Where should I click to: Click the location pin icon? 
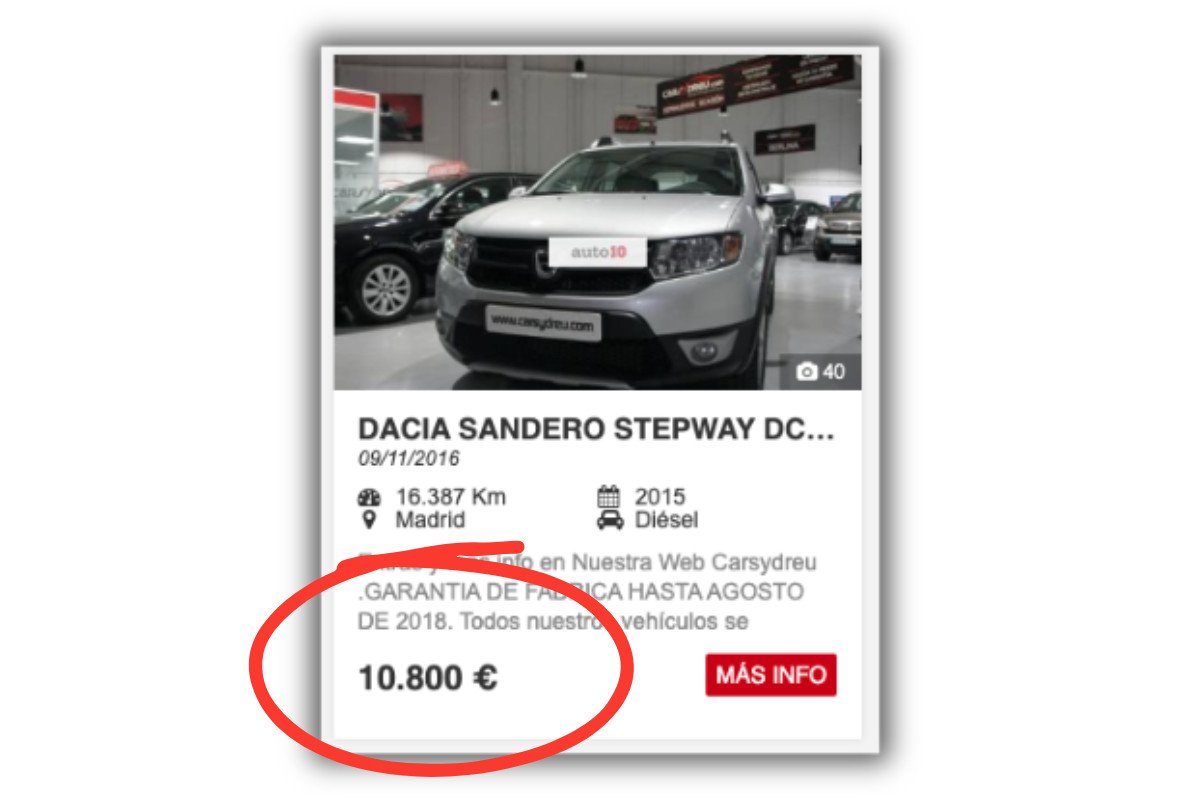pyautogui.click(x=369, y=520)
